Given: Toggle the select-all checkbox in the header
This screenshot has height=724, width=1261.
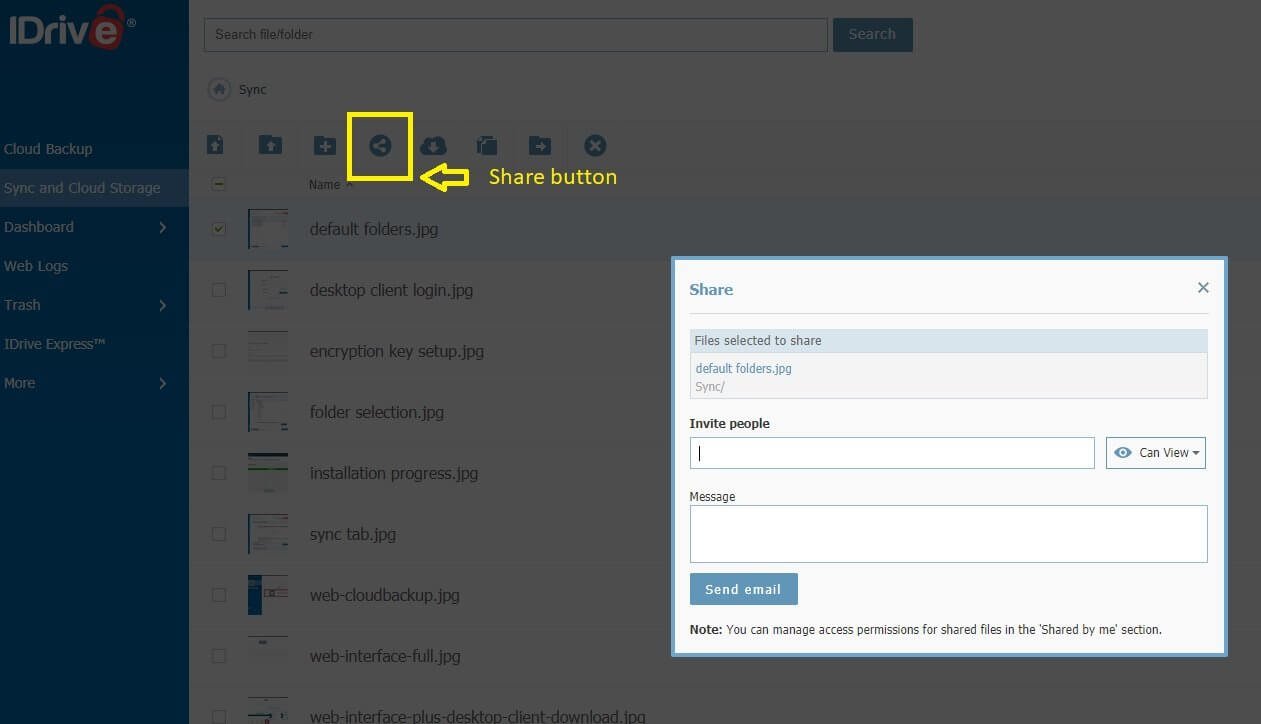Looking at the screenshot, I should 219,184.
